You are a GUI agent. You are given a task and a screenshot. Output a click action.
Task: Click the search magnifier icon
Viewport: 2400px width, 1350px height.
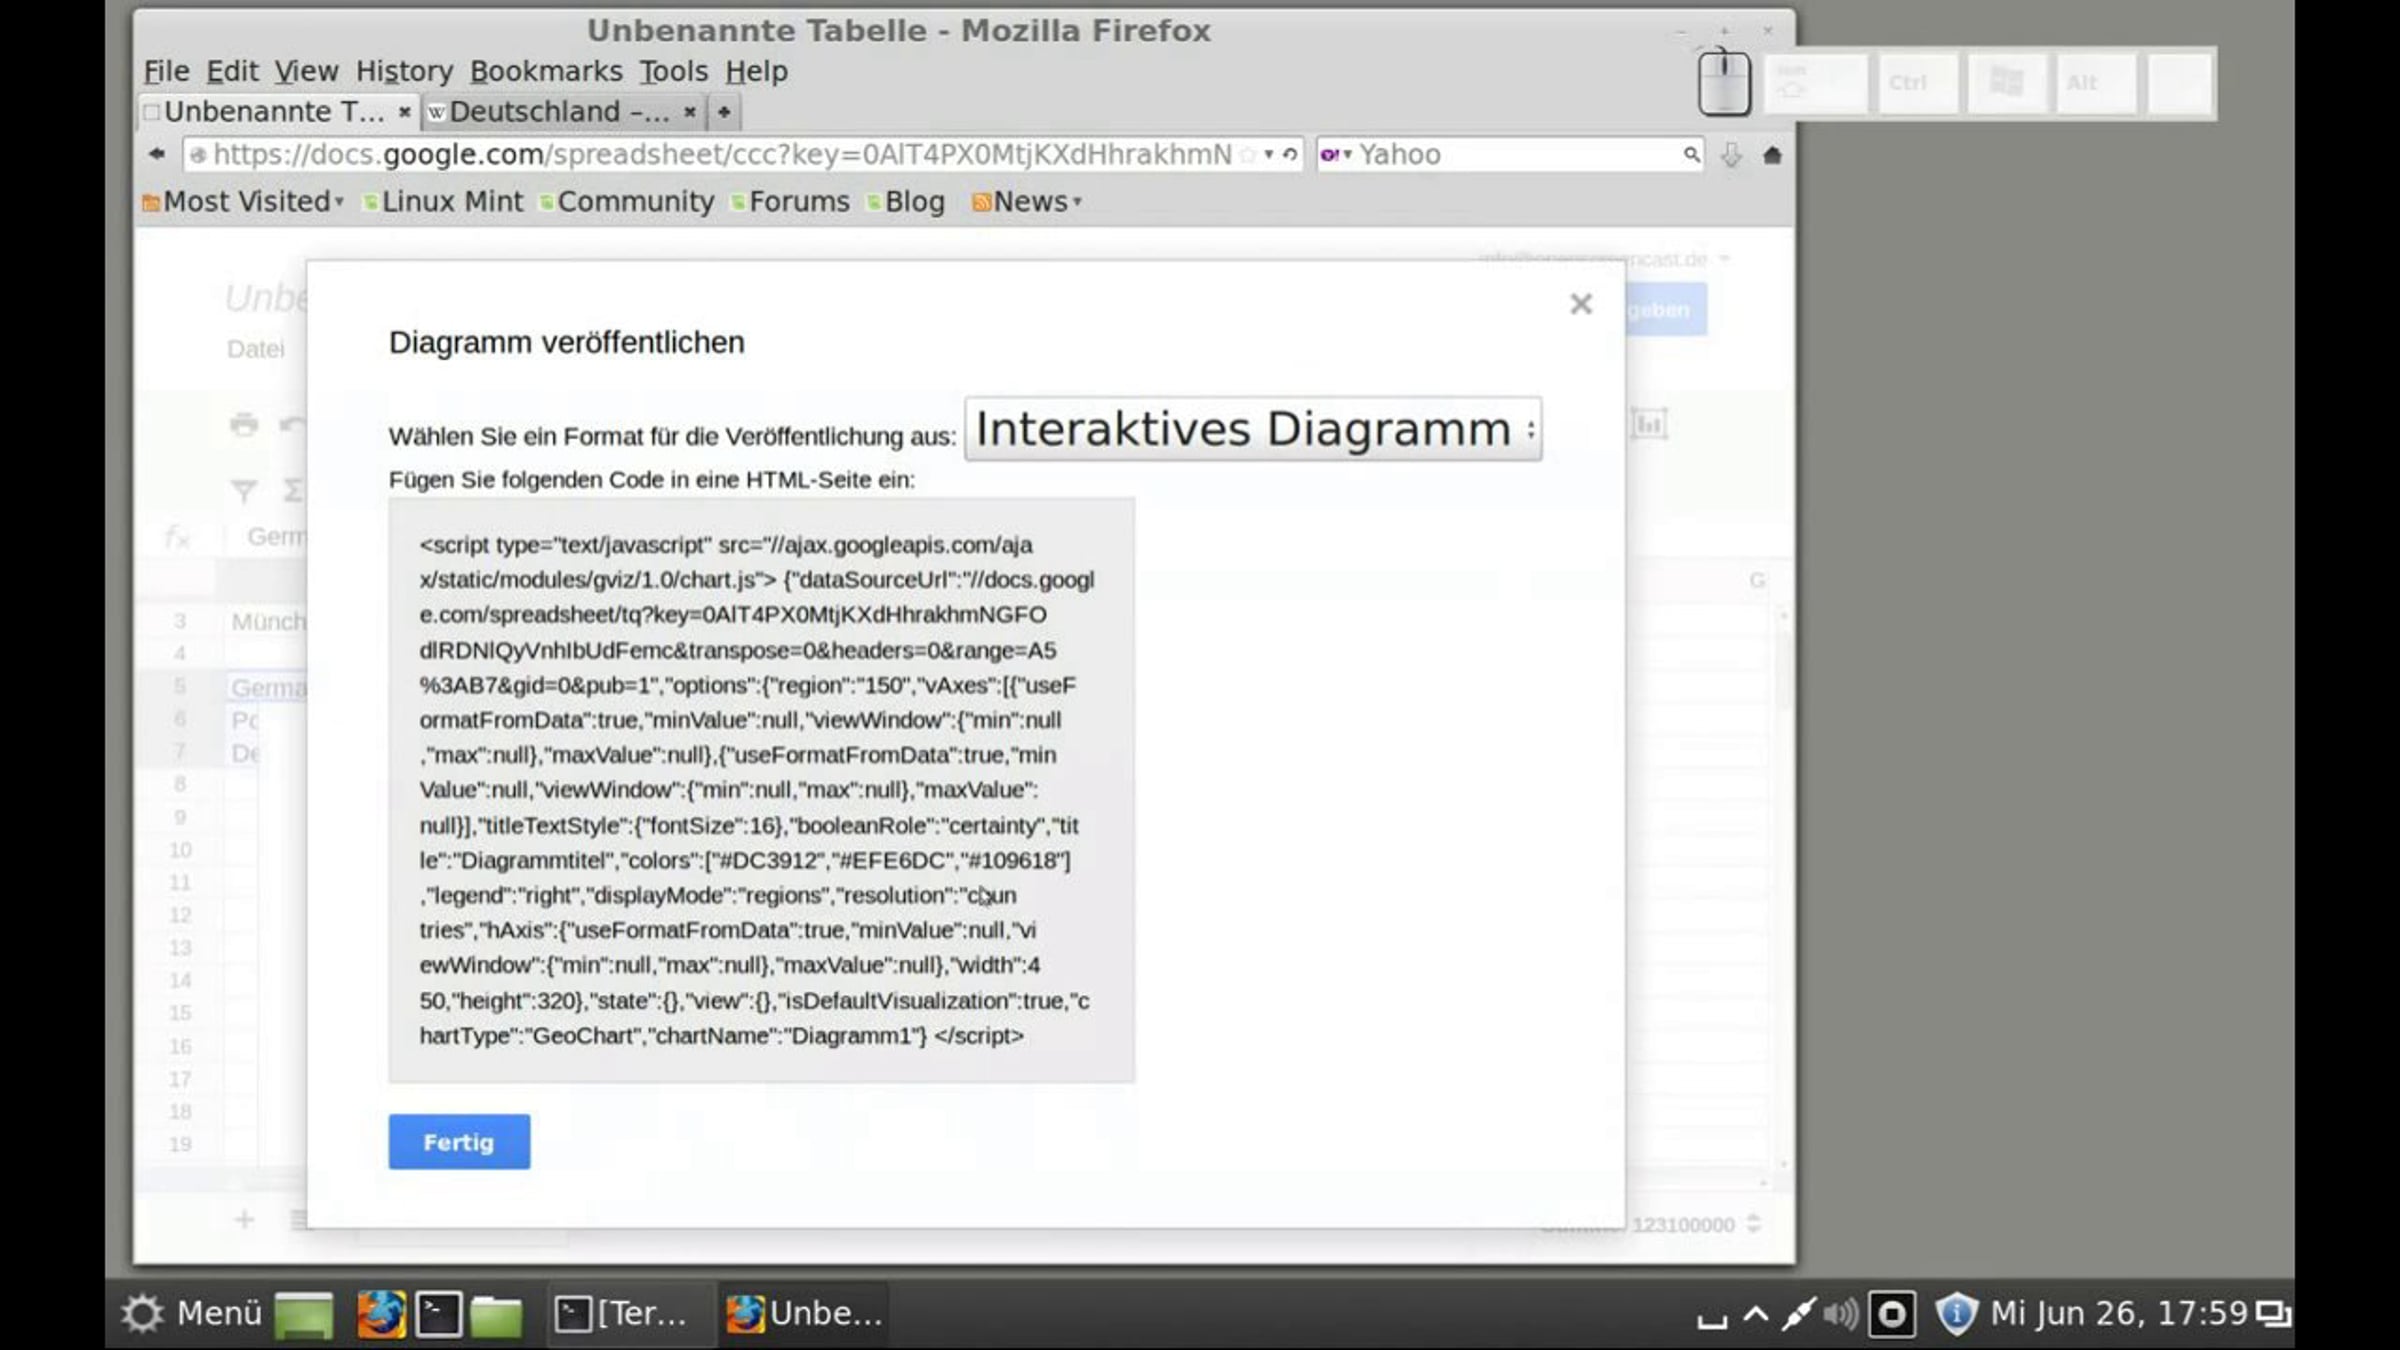click(x=1691, y=154)
